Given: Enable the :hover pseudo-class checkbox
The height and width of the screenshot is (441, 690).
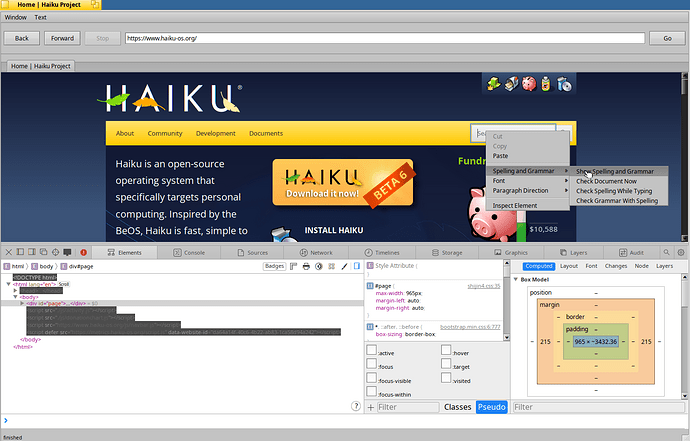Looking at the screenshot, I should coord(446,349).
